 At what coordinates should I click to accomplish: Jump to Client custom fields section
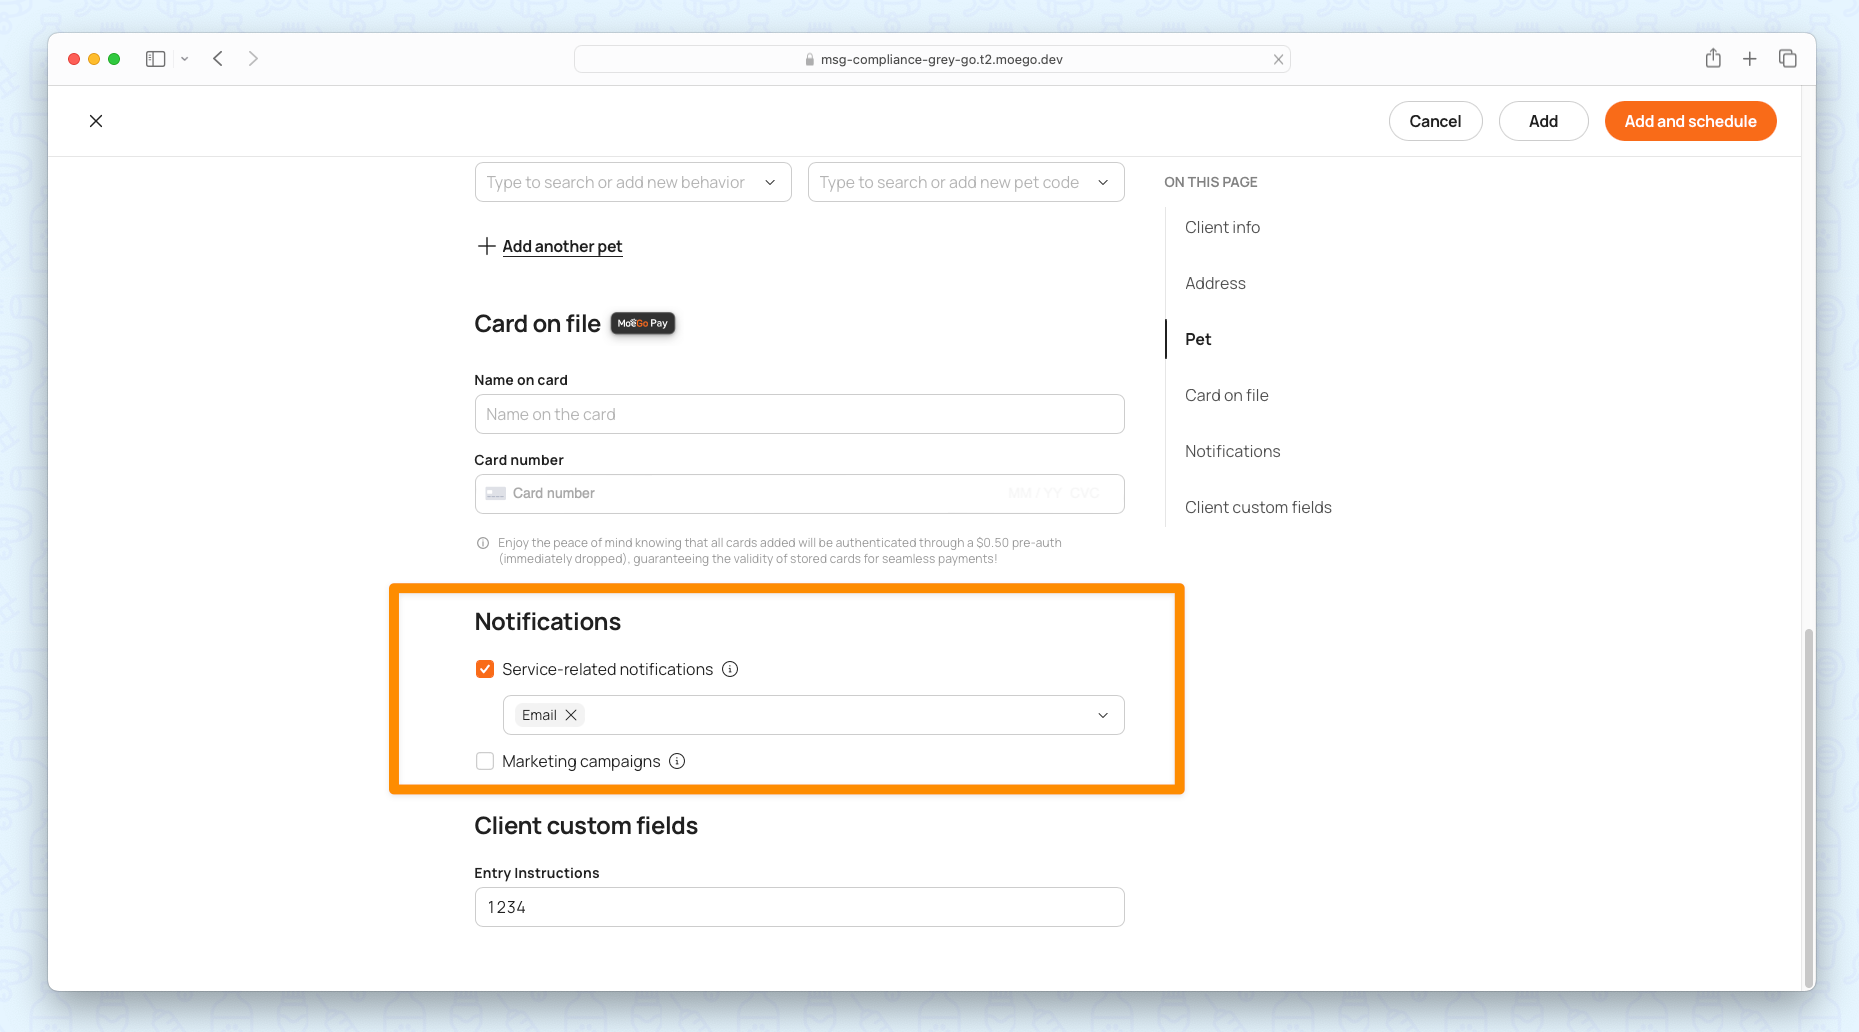coord(1258,507)
